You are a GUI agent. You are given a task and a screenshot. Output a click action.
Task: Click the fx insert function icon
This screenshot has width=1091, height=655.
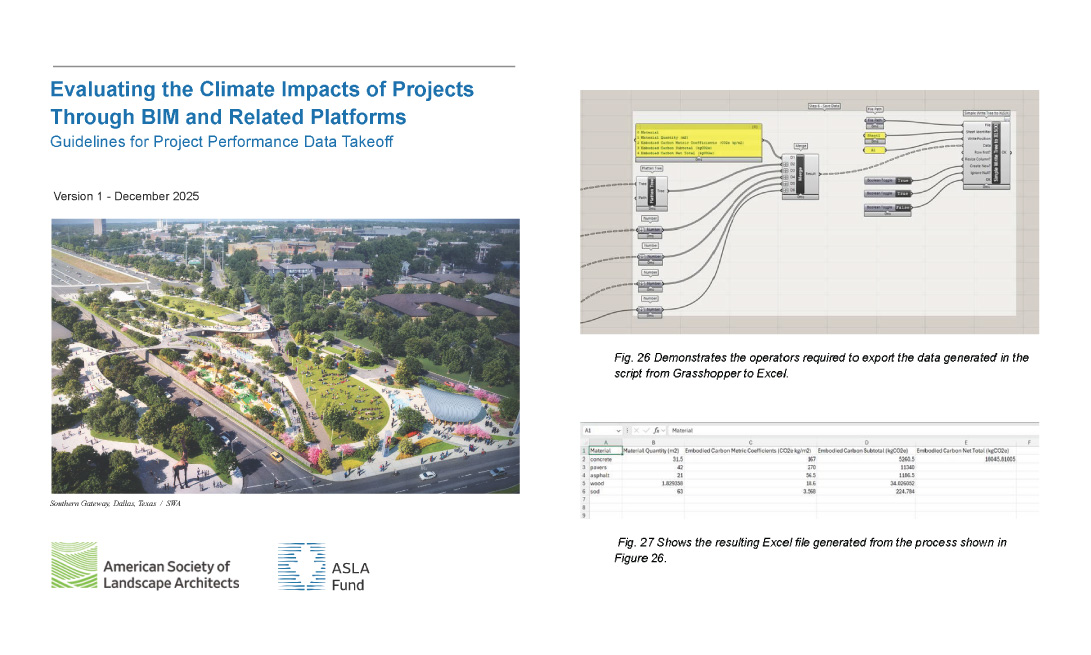(658, 431)
